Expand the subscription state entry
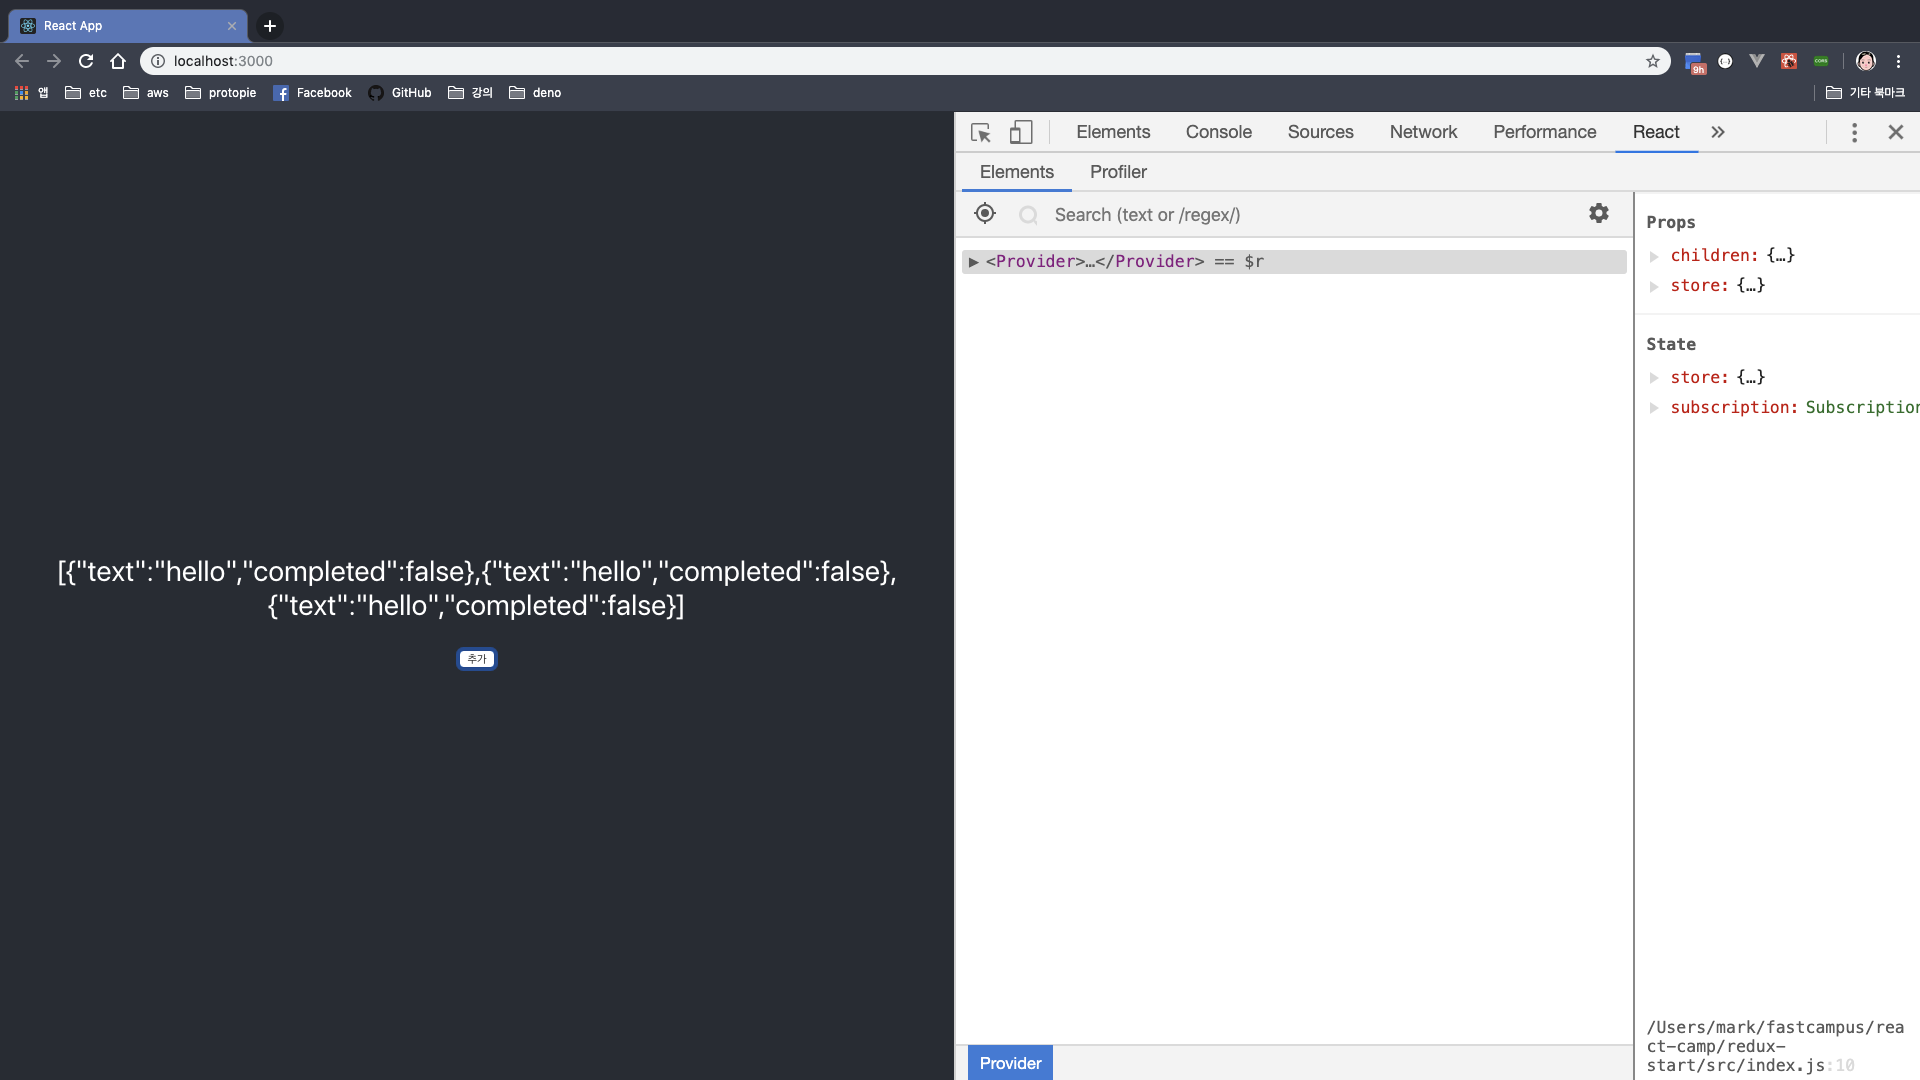 pyautogui.click(x=1654, y=408)
